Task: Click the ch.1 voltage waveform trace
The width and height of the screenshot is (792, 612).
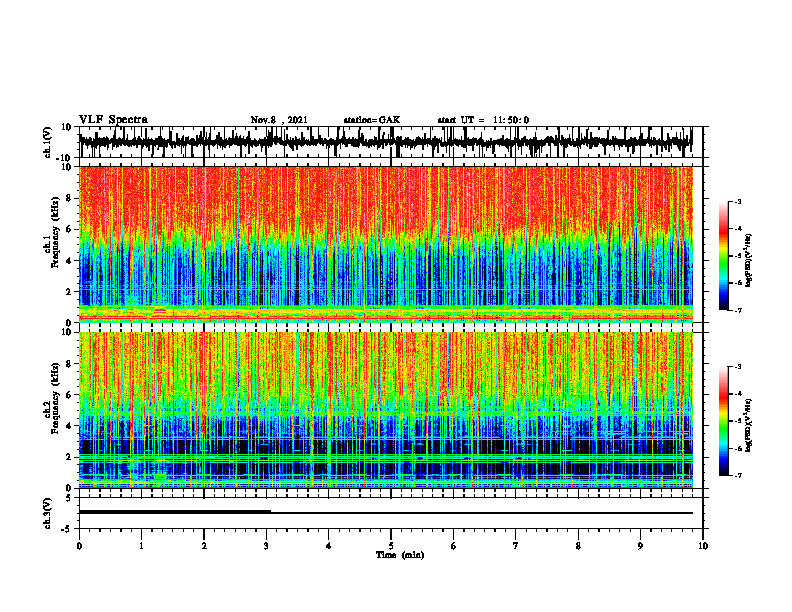Action: [385, 142]
